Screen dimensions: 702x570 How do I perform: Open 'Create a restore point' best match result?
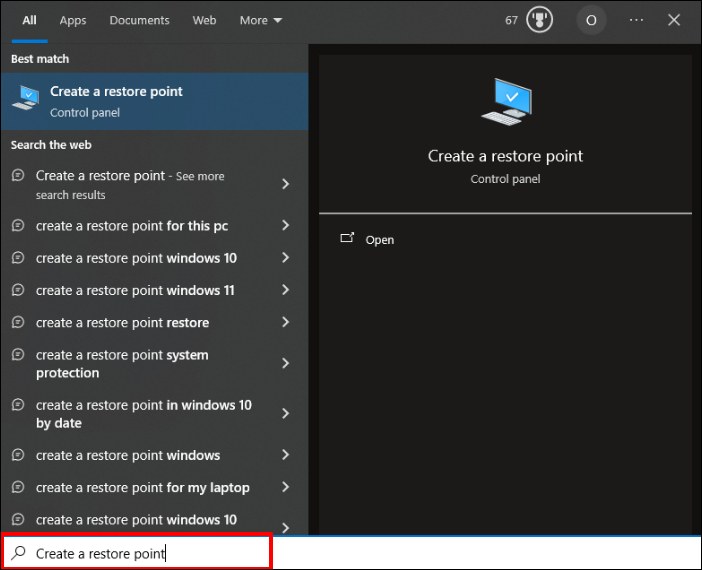116,100
